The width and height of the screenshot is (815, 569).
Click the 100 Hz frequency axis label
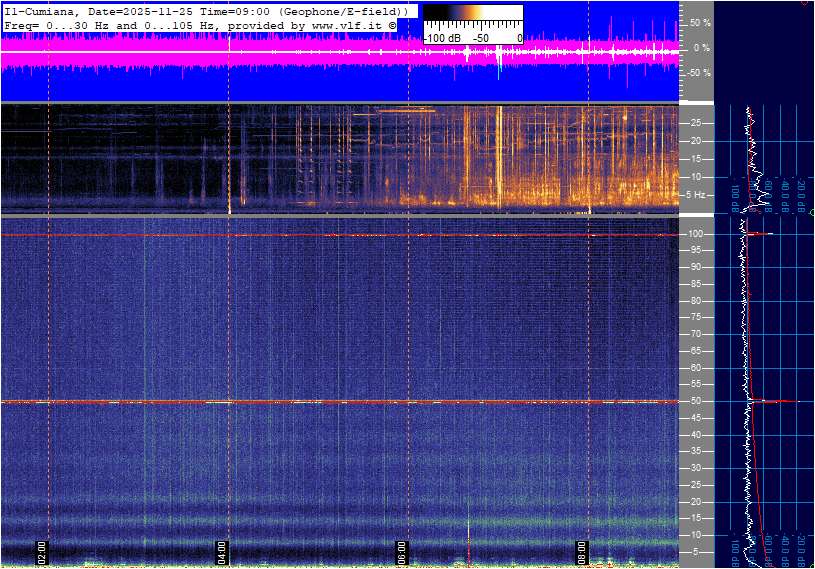pyautogui.click(x=696, y=234)
